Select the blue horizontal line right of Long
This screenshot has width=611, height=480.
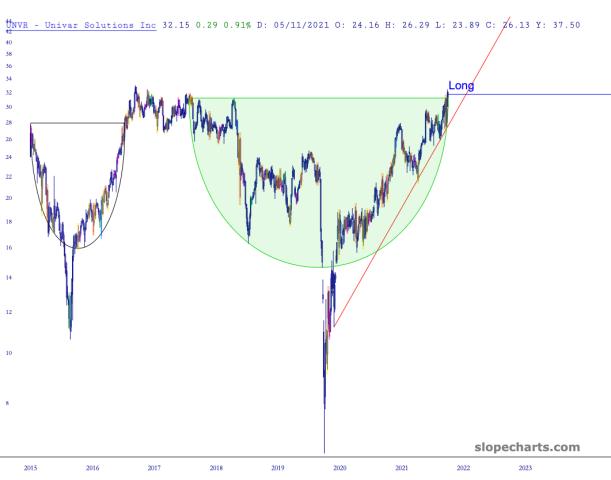[540, 94]
